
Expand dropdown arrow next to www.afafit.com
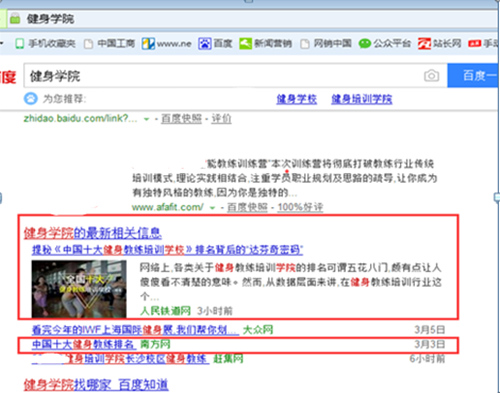212,208
